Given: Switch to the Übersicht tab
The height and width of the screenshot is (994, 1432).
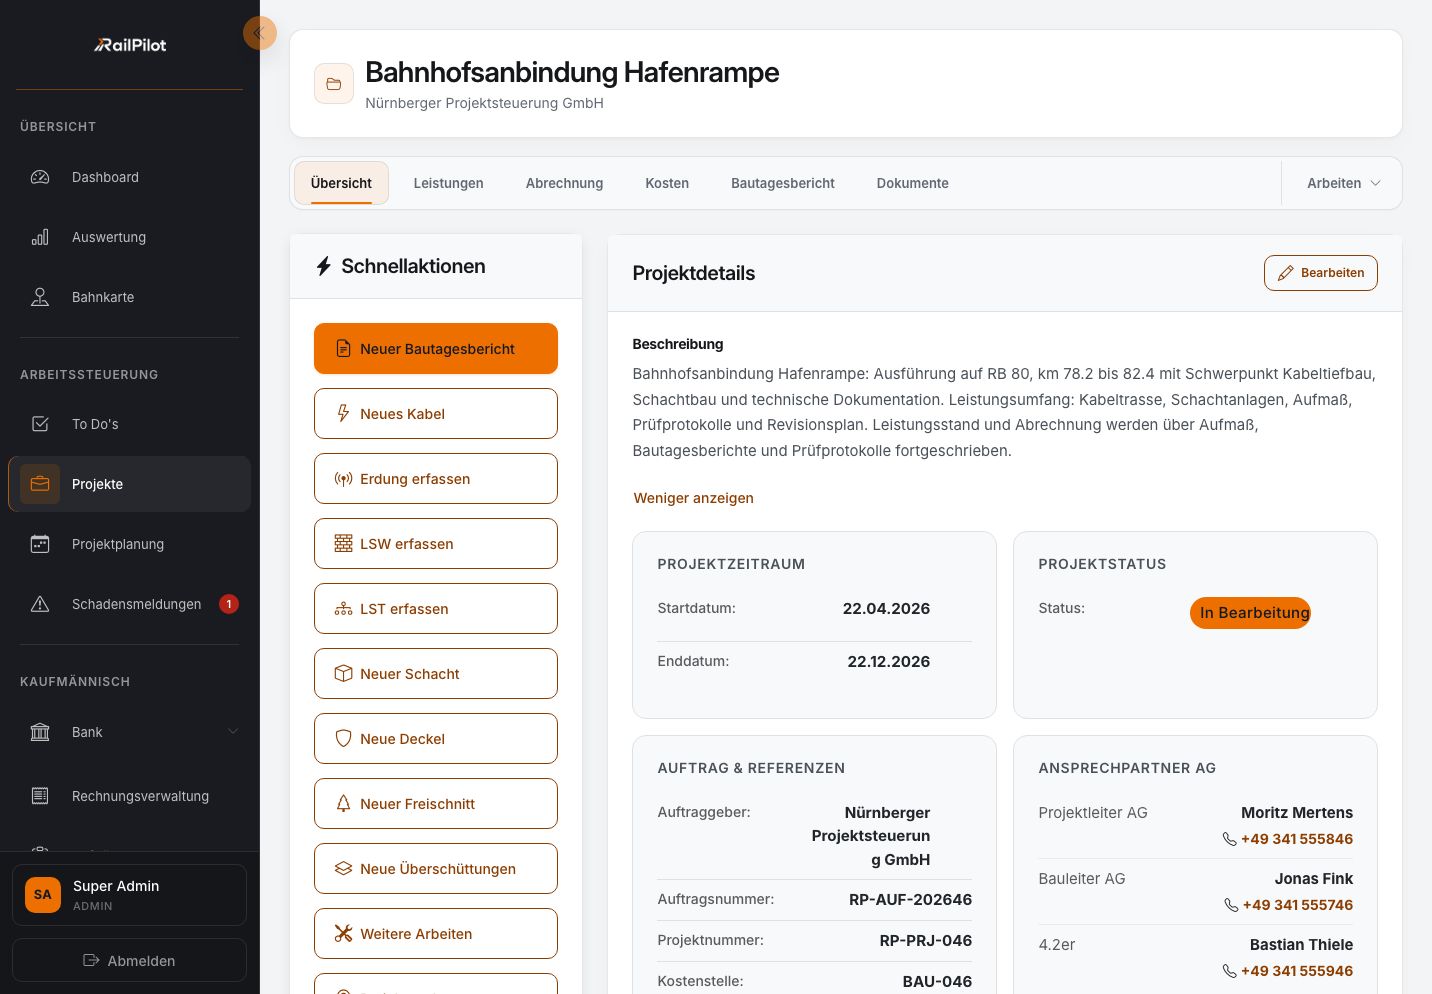Looking at the screenshot, I should [x=341, y=183].
